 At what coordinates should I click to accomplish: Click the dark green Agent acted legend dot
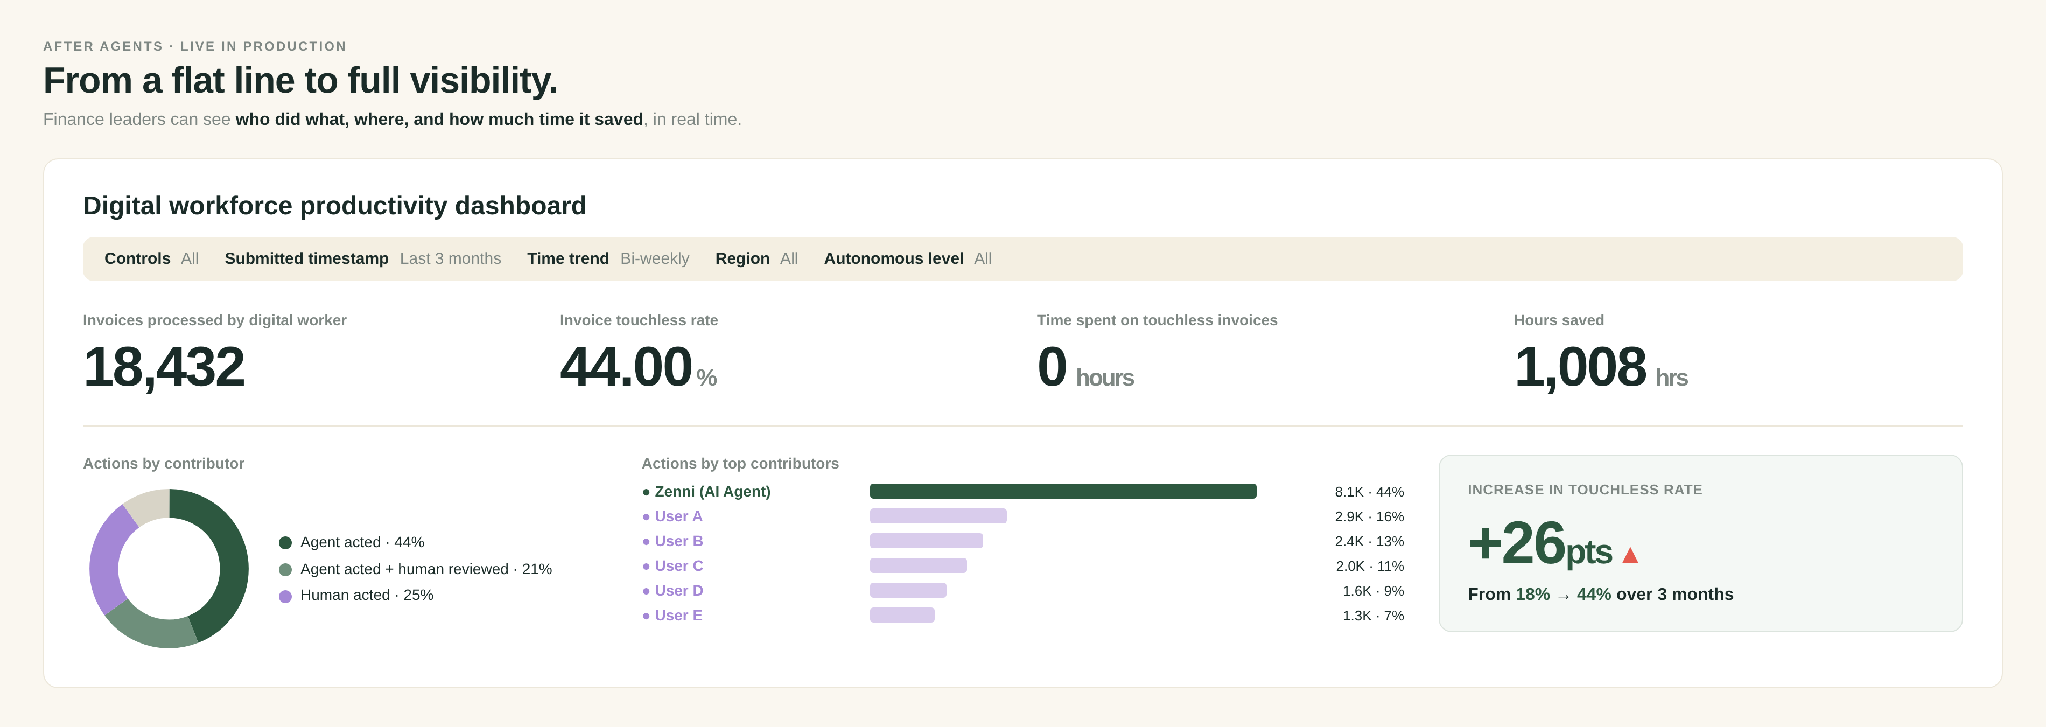click(x=285, y=542)
